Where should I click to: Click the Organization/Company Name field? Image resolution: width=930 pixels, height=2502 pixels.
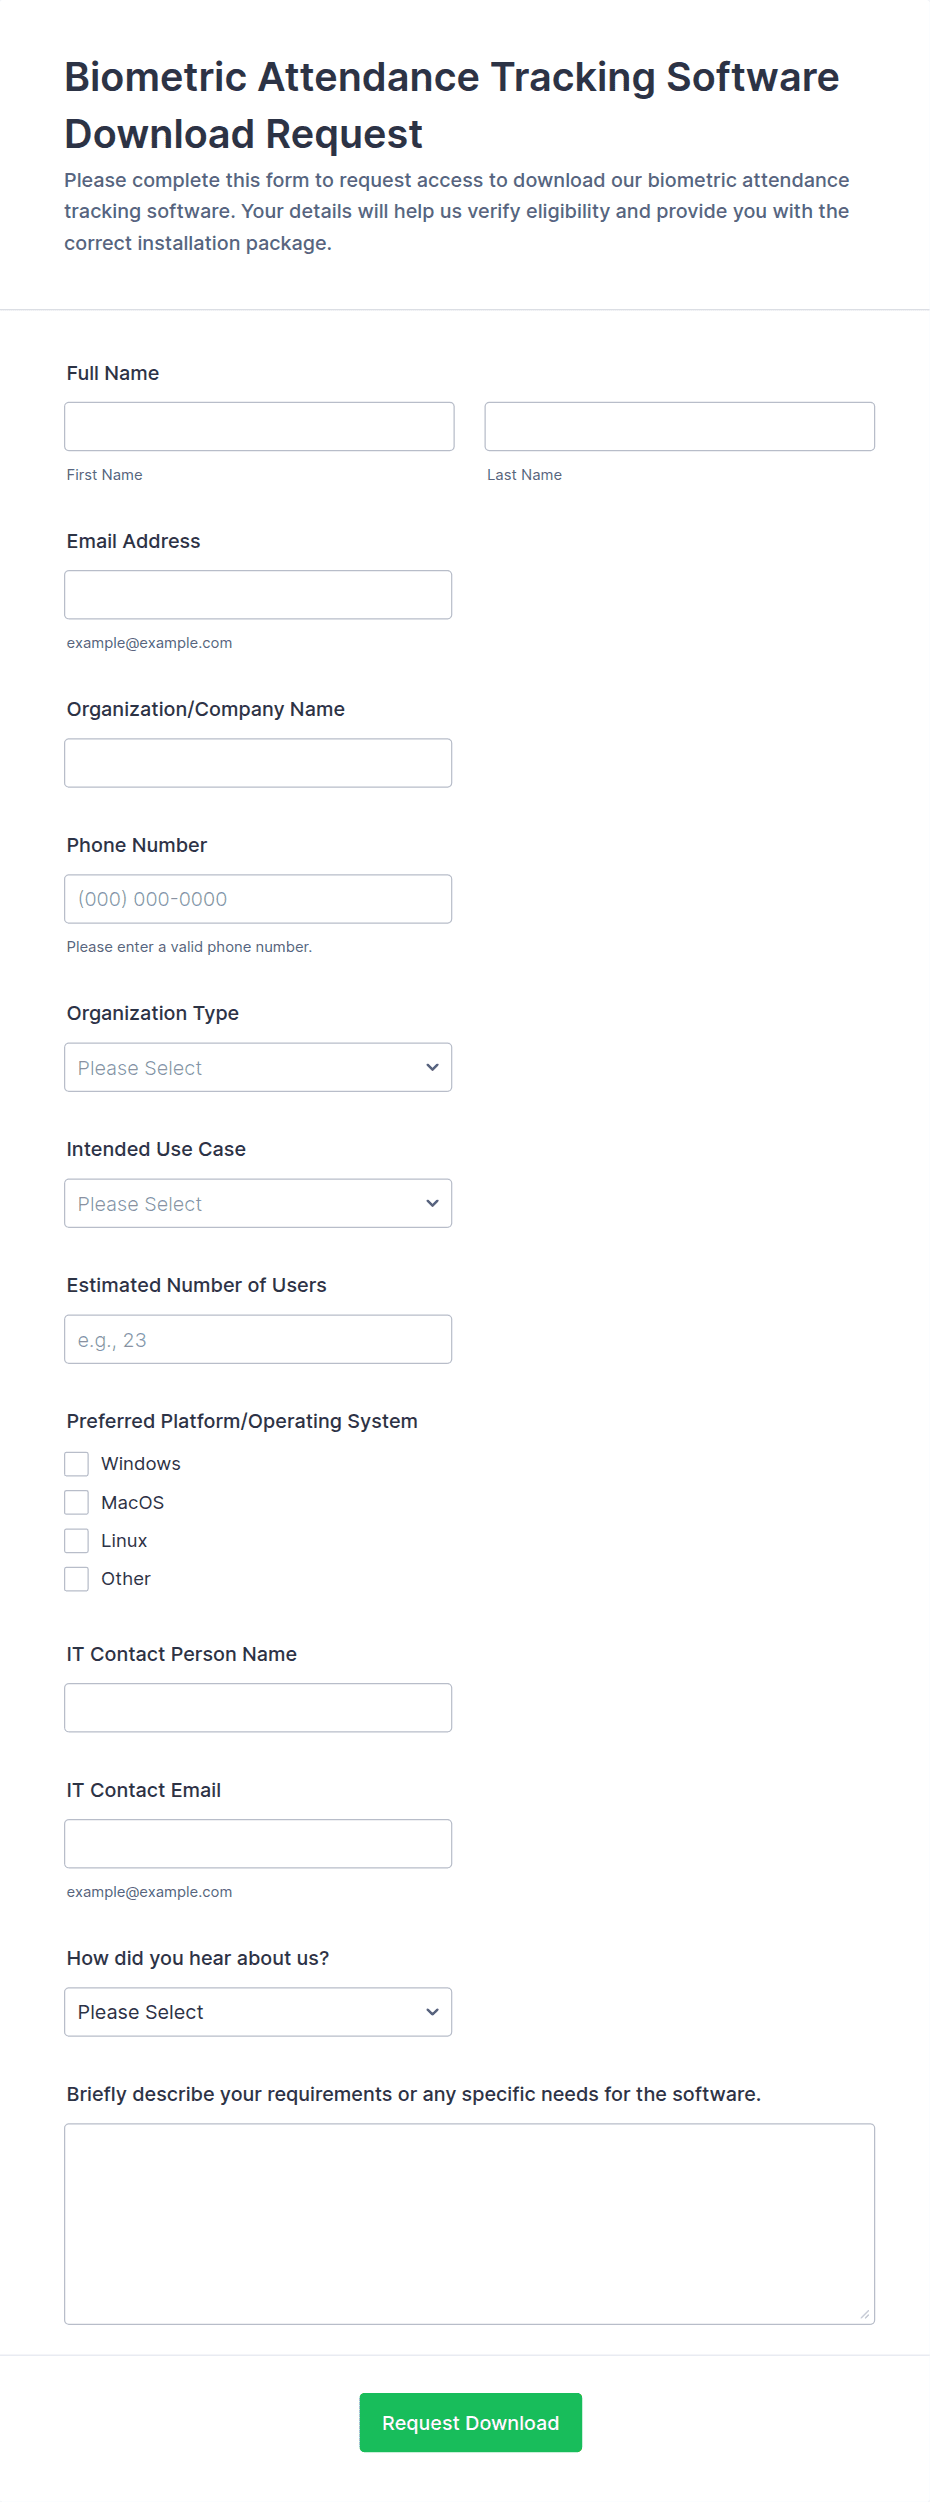(x=257, y=763)
